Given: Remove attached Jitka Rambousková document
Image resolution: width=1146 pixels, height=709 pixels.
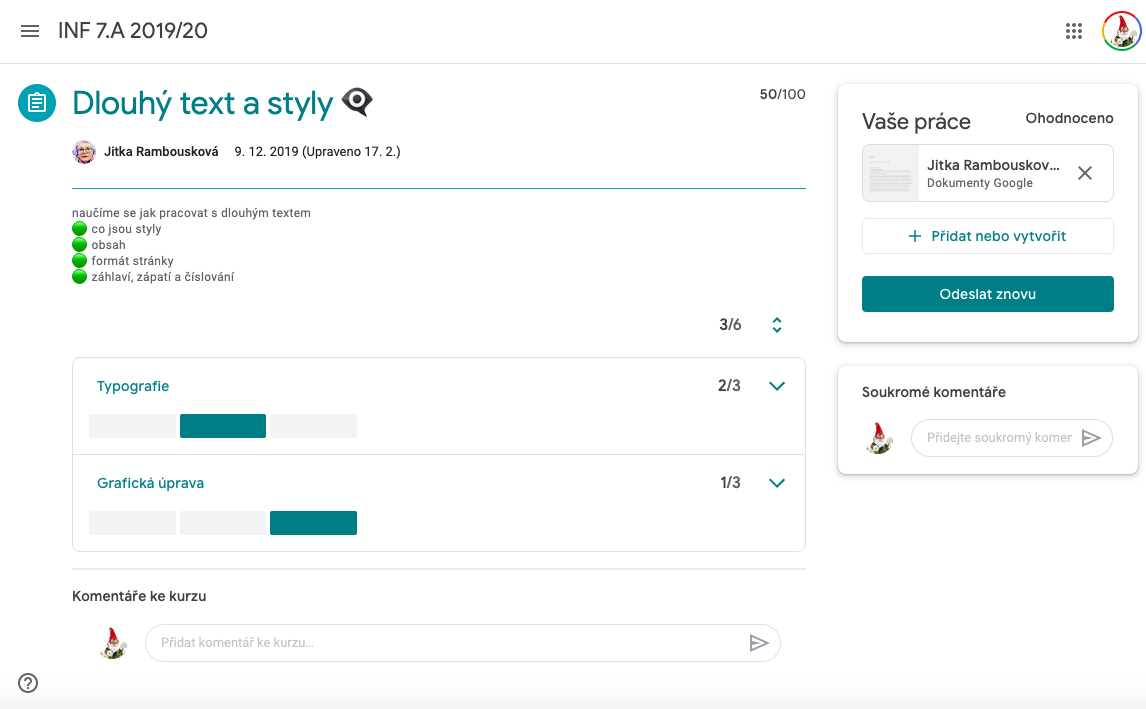Looking at the screenshot, I should tap(1085, 173).
